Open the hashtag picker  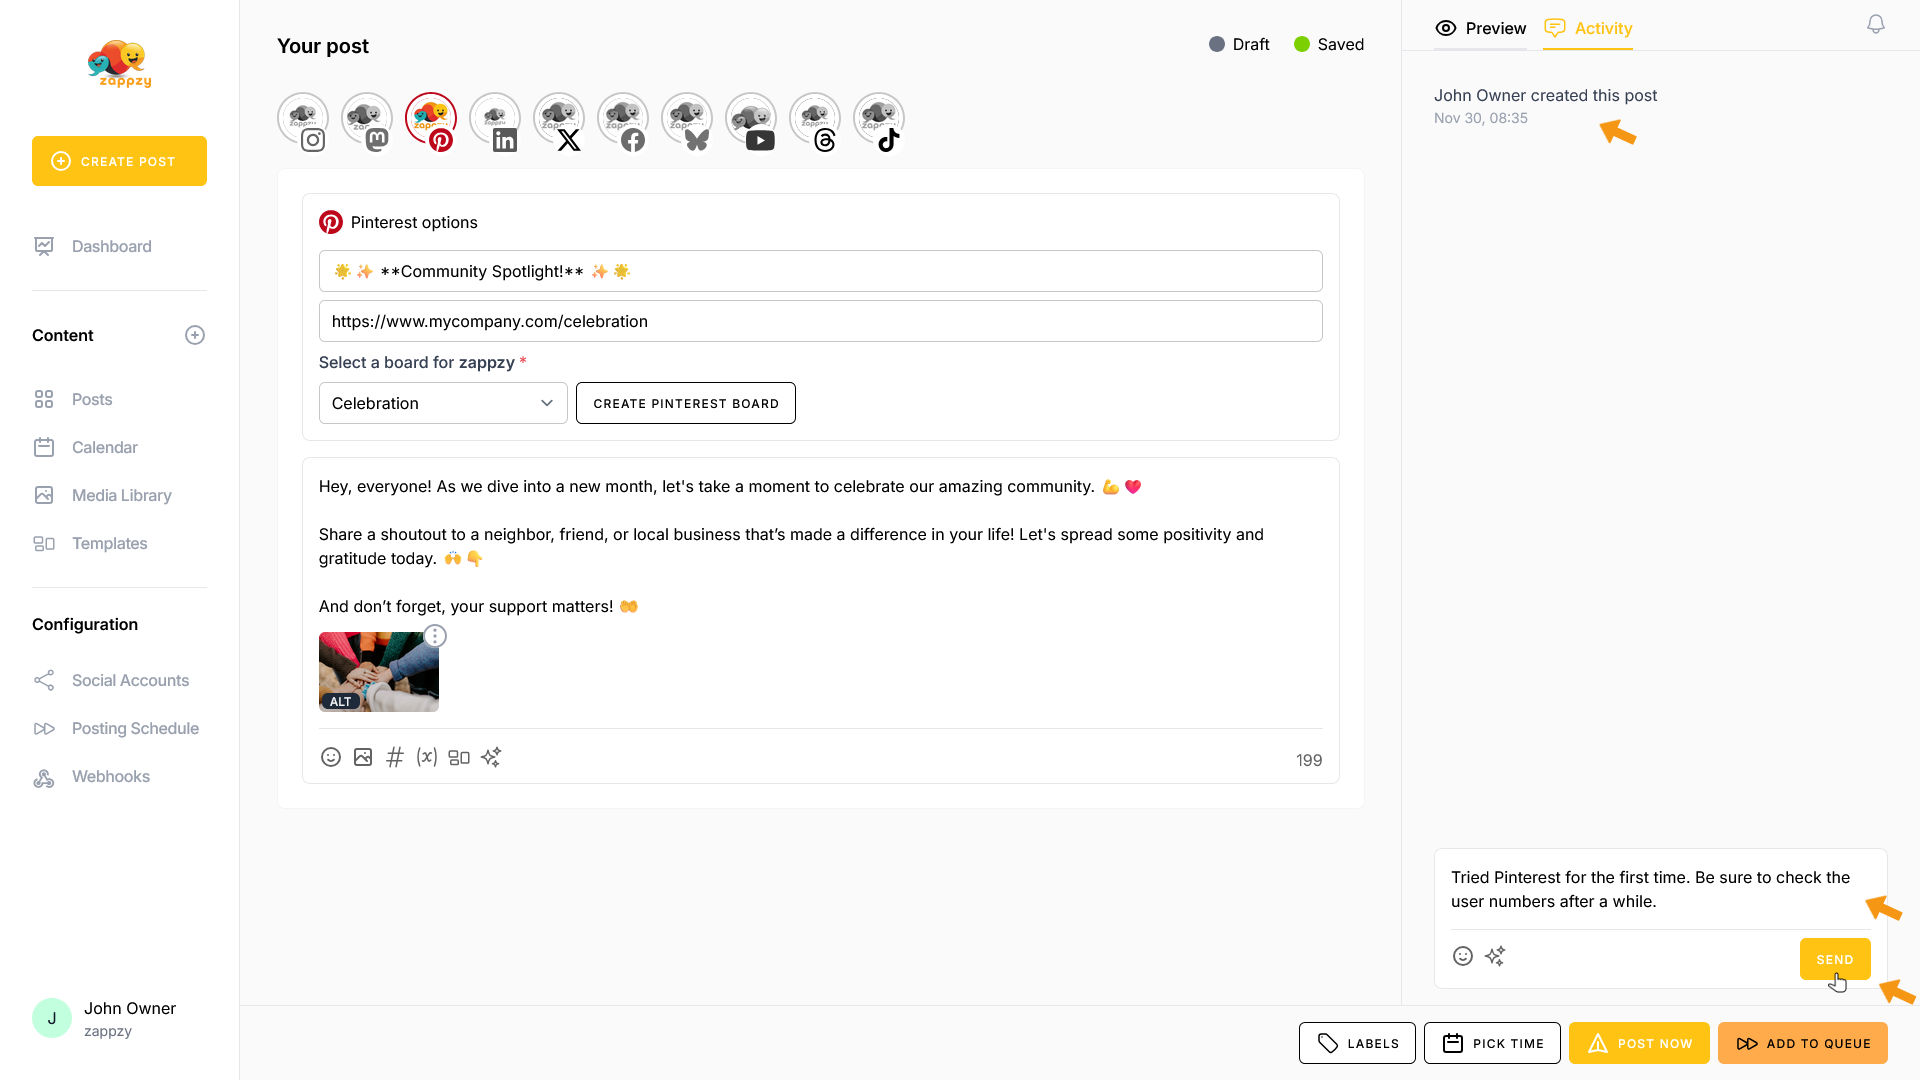tap(395, 757)
